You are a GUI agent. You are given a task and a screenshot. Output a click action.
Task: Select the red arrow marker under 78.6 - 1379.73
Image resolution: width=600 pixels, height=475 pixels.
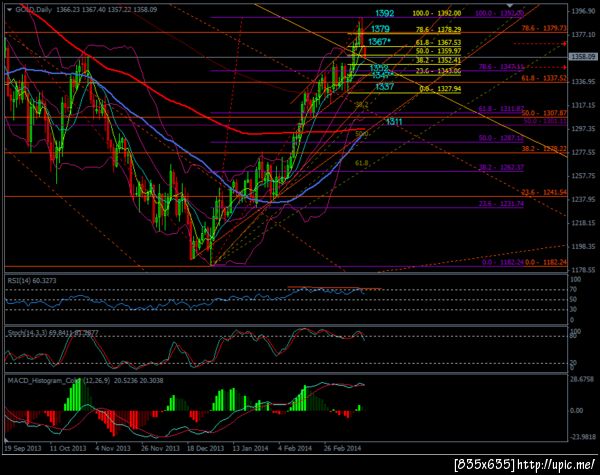coord(564,44)
